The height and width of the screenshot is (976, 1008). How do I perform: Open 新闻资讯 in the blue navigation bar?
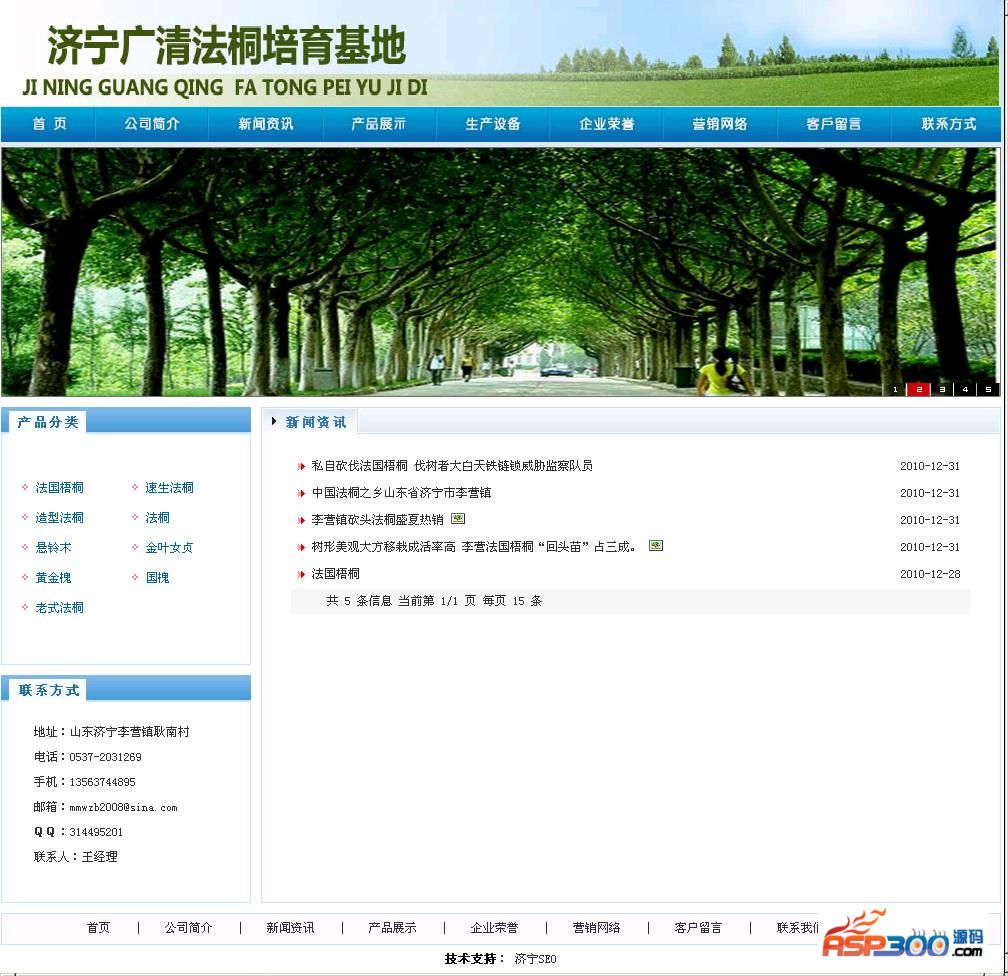click(x=266, y=124)
